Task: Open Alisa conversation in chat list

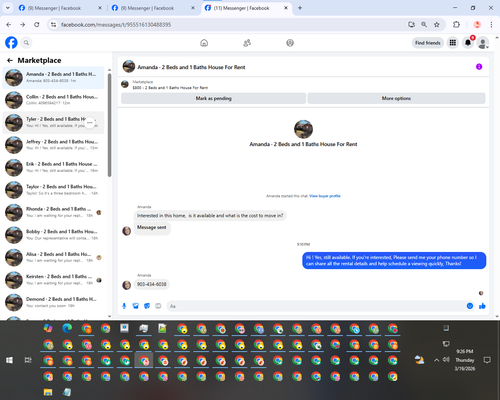Action: point(53,257)
